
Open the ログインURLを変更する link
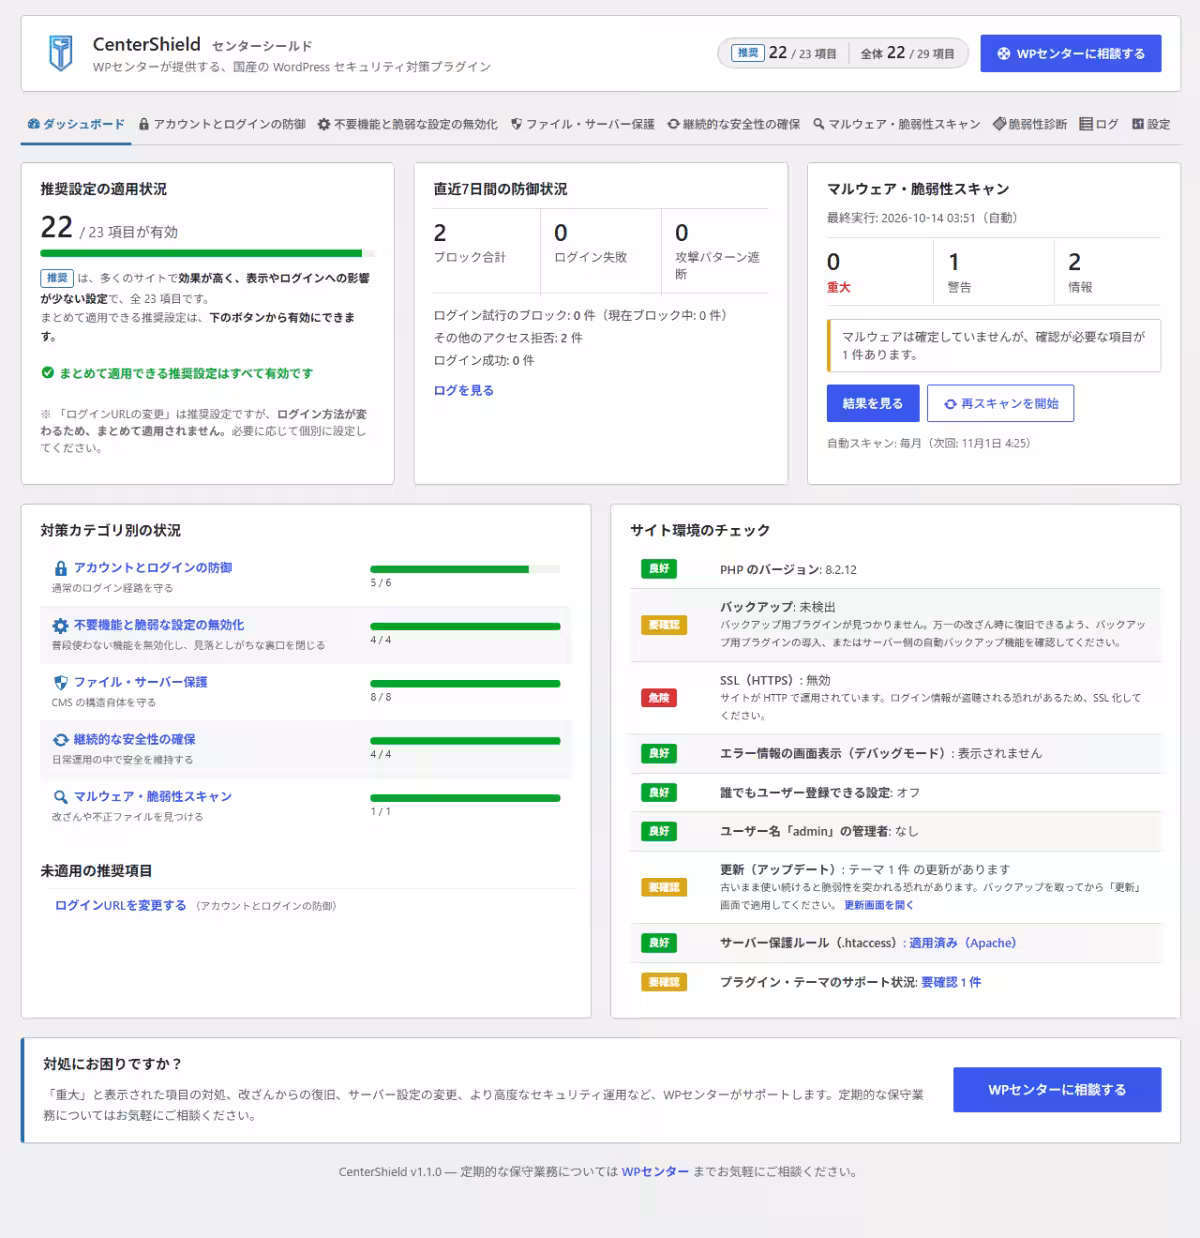(120, 905)
